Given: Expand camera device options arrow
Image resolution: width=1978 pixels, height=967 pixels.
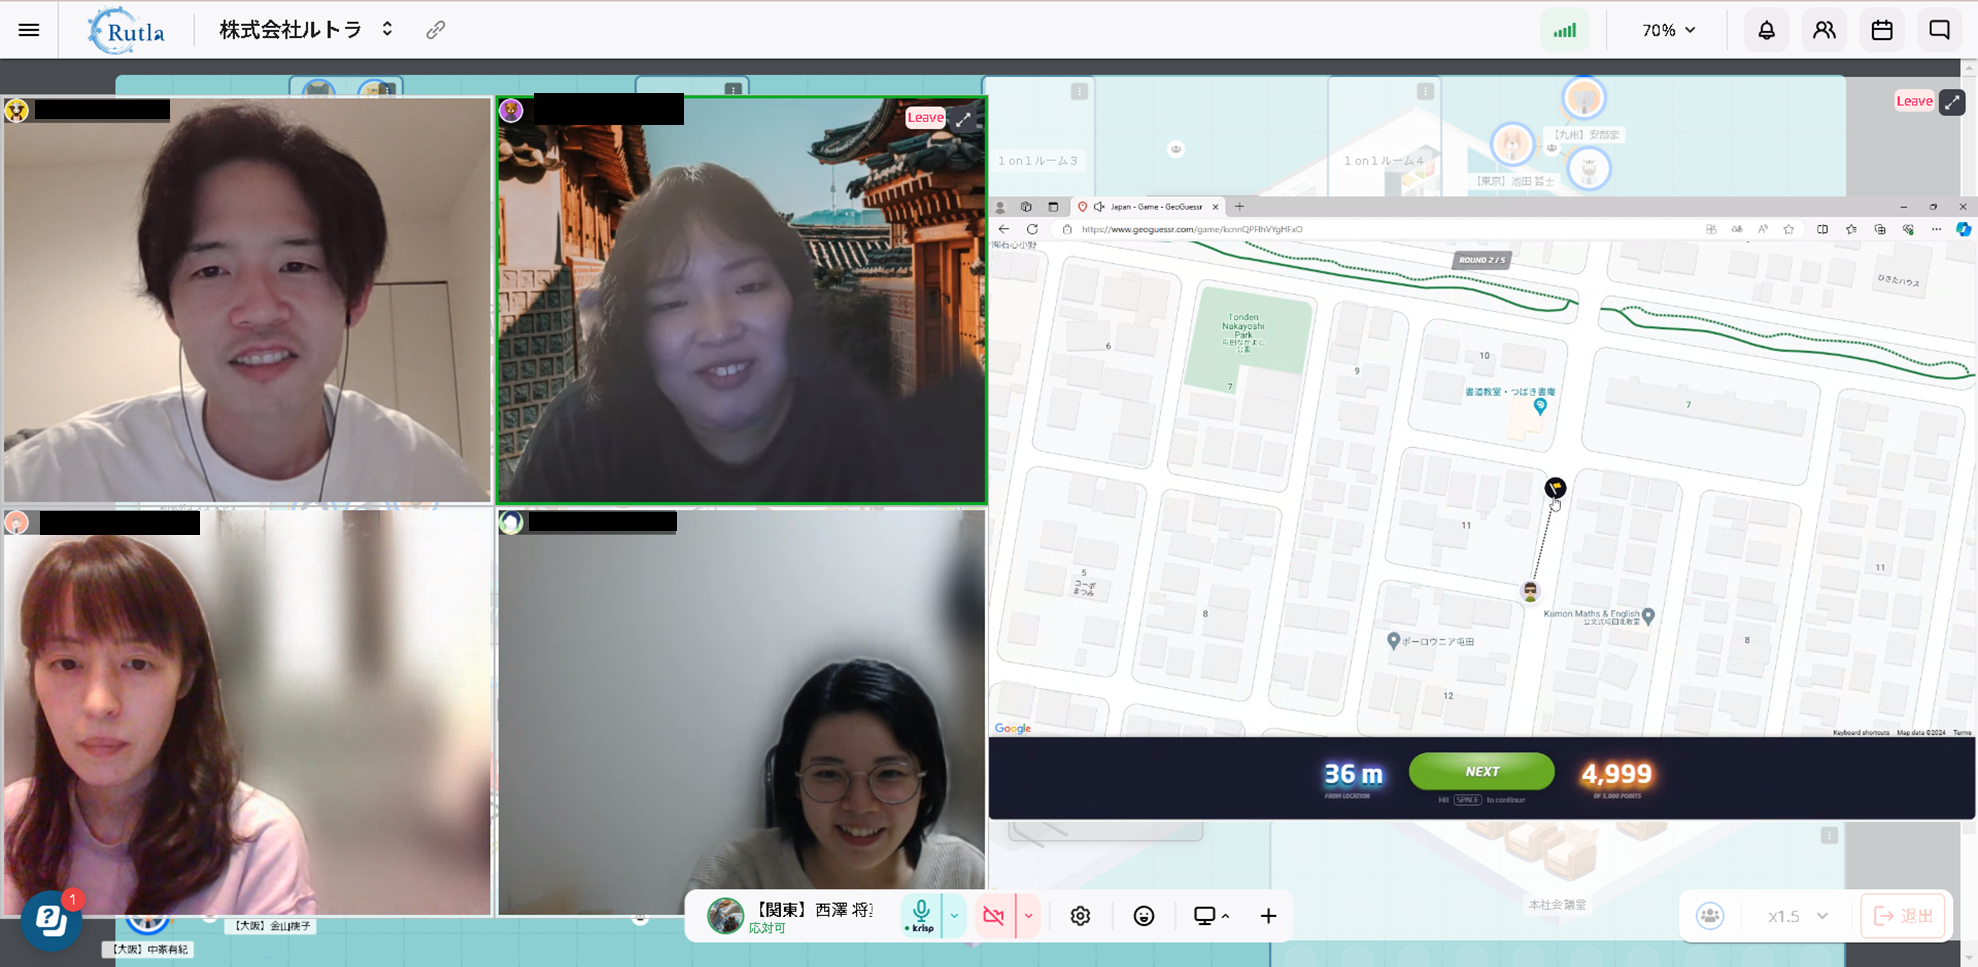Looking at the screenshot, I should click(x=1028, y=916).
